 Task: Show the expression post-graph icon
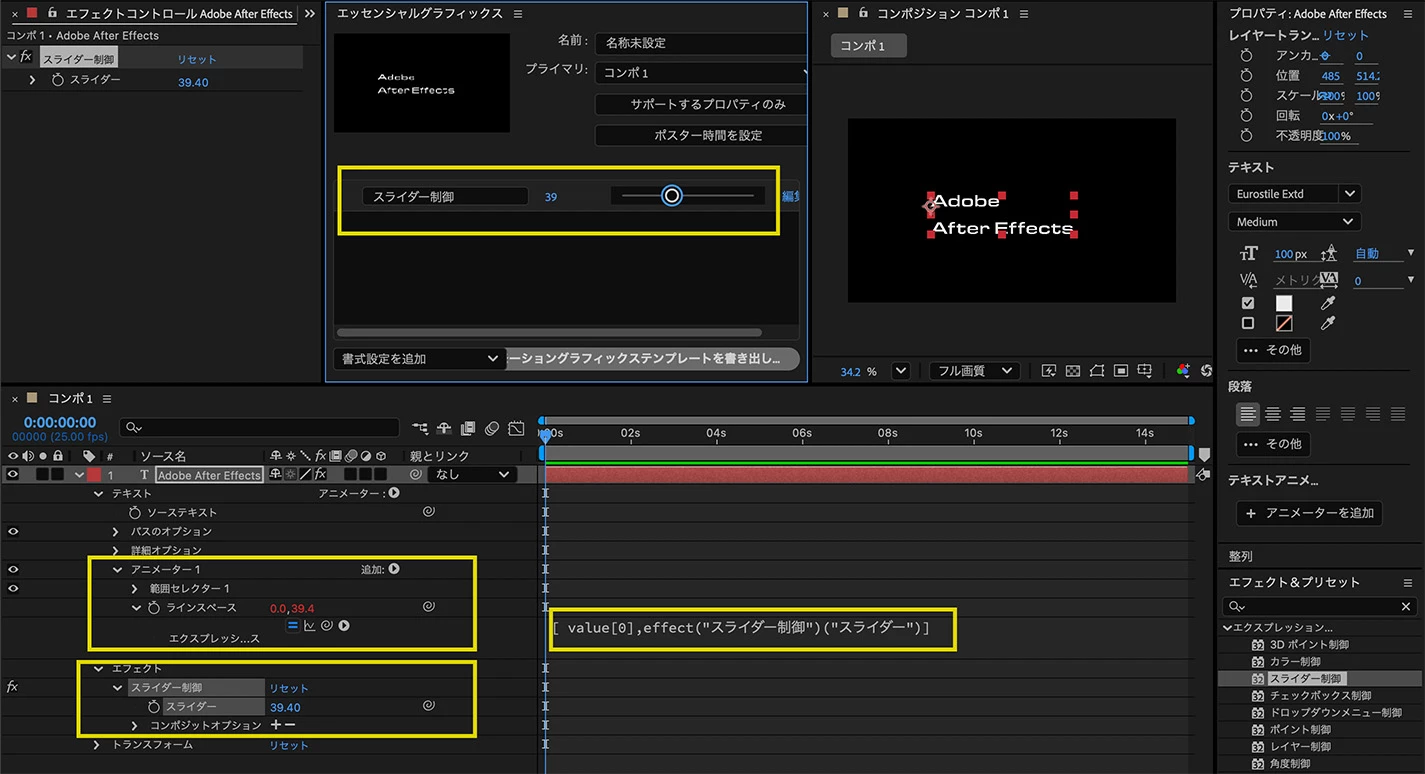[310, 626]
